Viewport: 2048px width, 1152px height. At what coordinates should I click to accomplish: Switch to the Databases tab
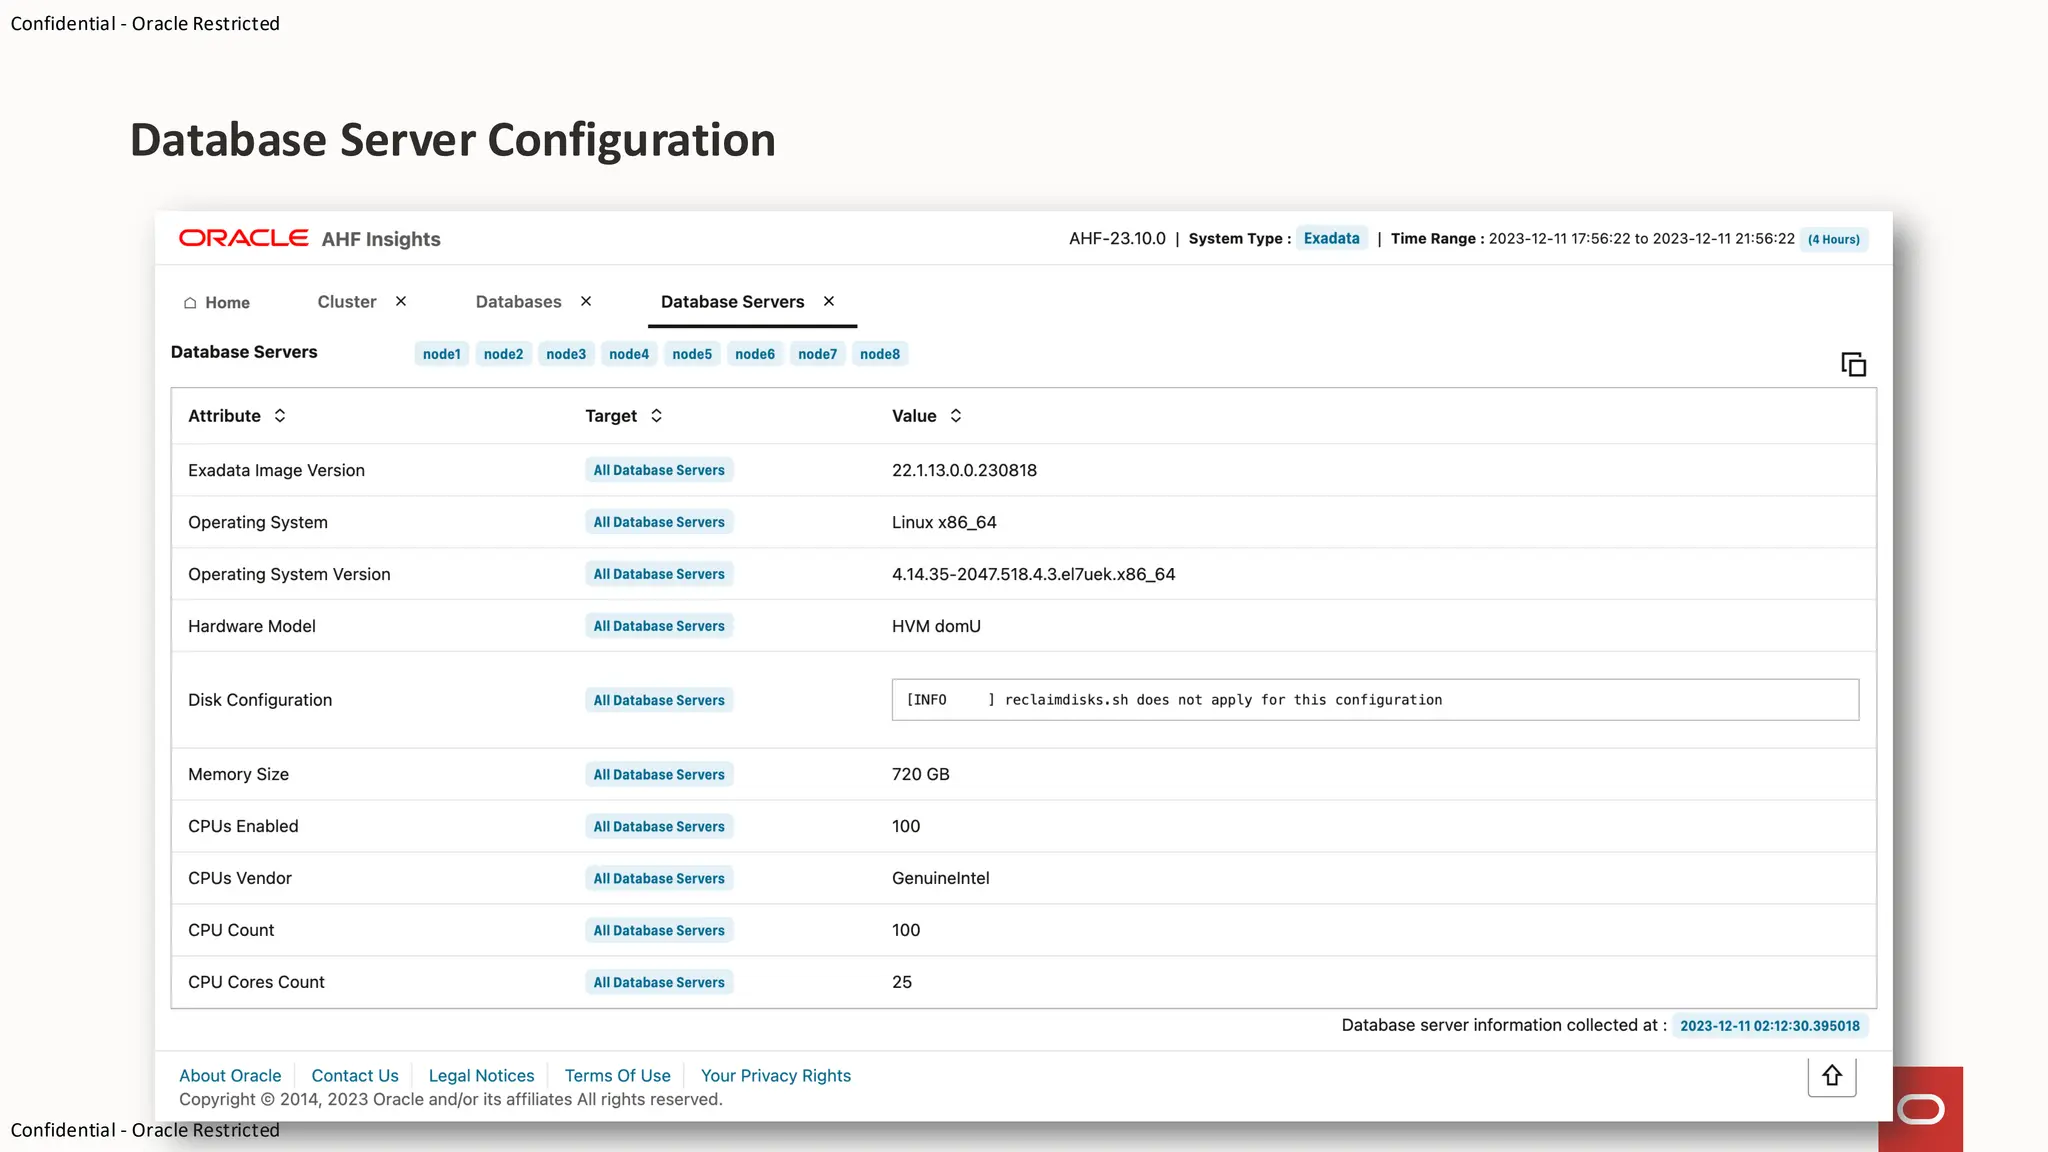(518, 302)
